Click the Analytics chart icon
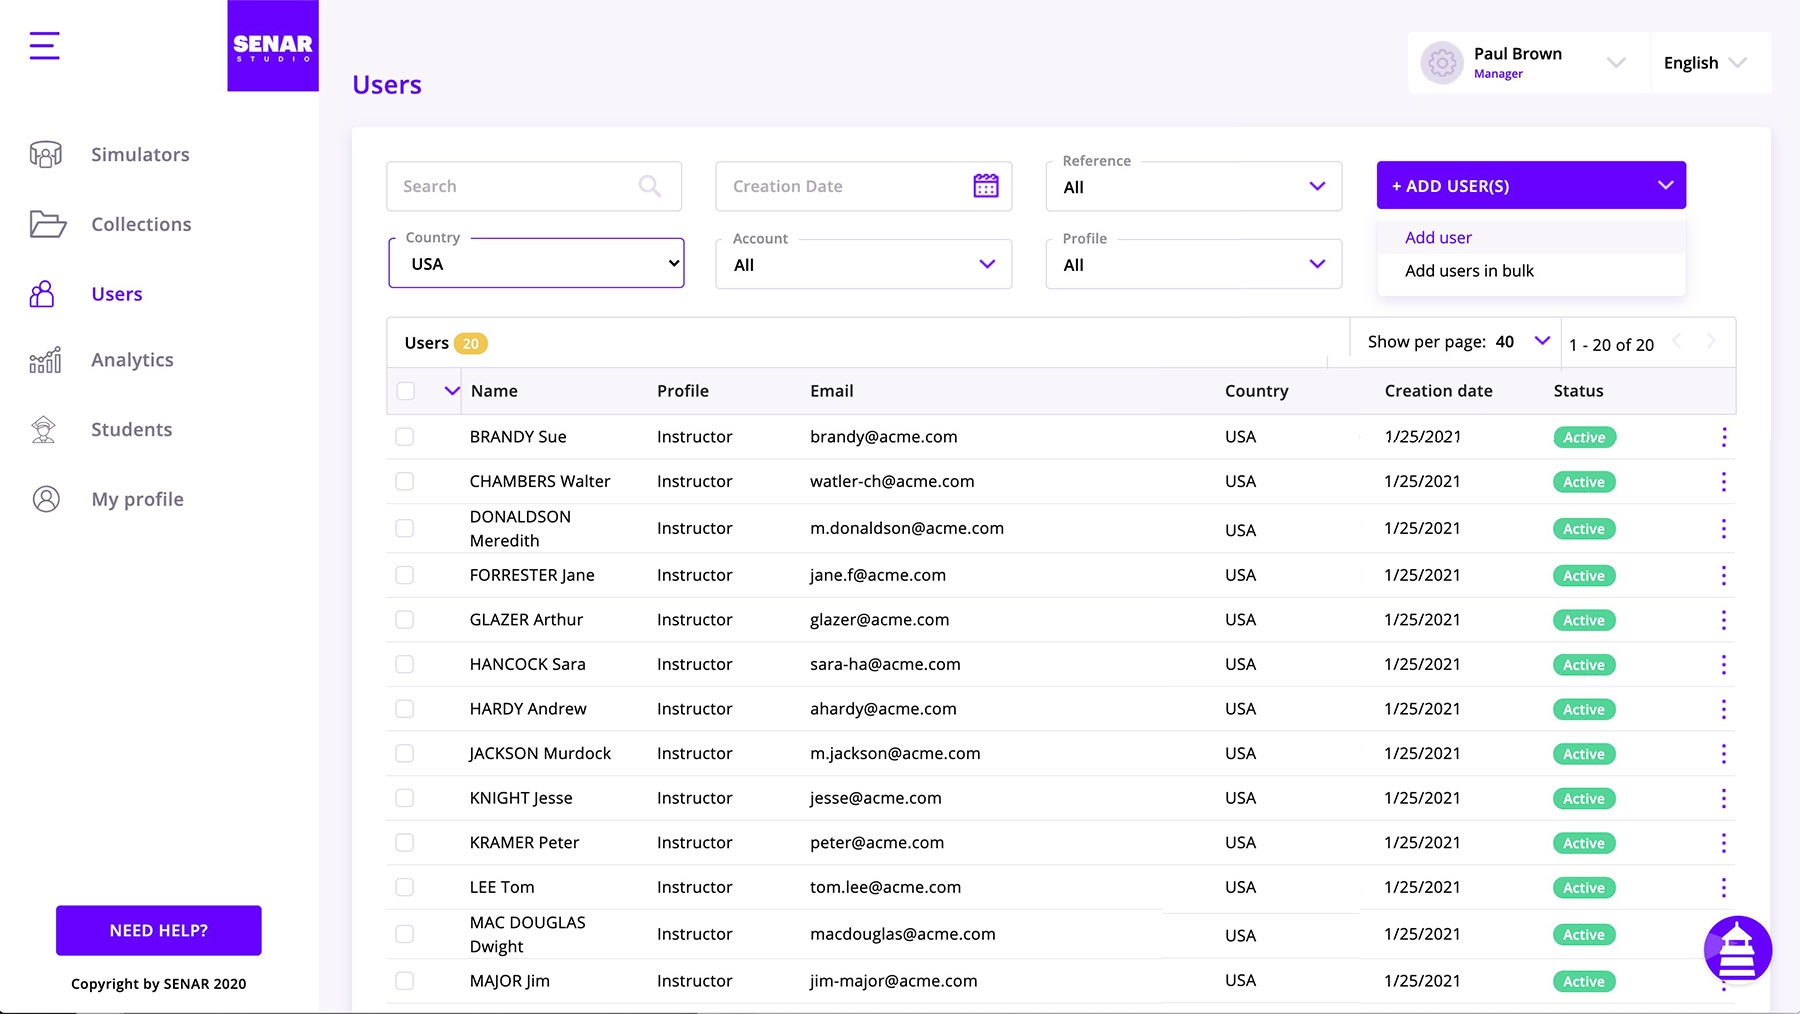This screenshot has height=1014, width=1800. pyautogui.click(x=46, y=360)
